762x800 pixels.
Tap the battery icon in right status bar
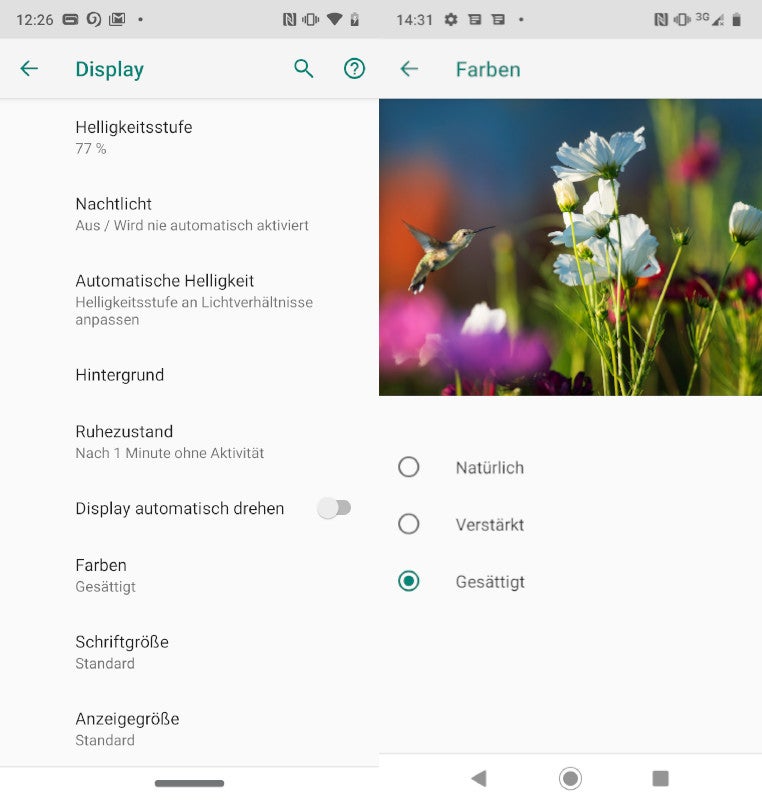(x=736, y=19)
